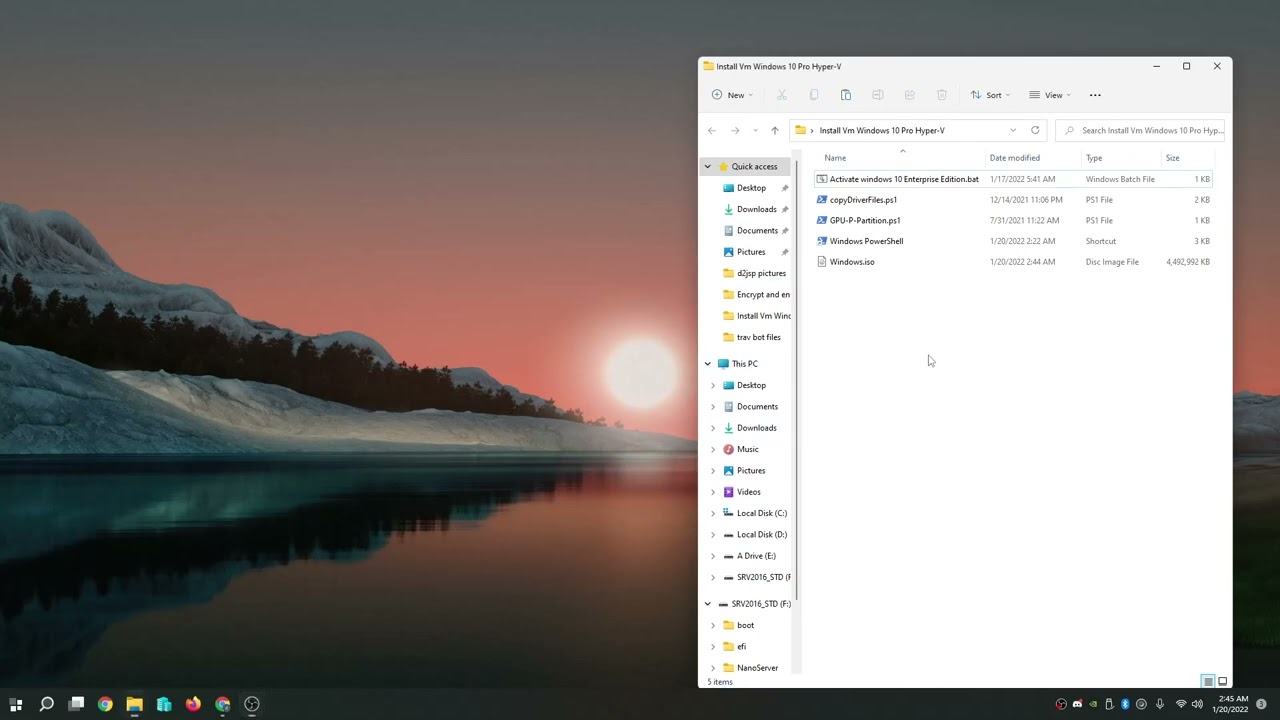
Task: Open Videos under This PC
Action: pyautogui.click(x=748, y=492)
